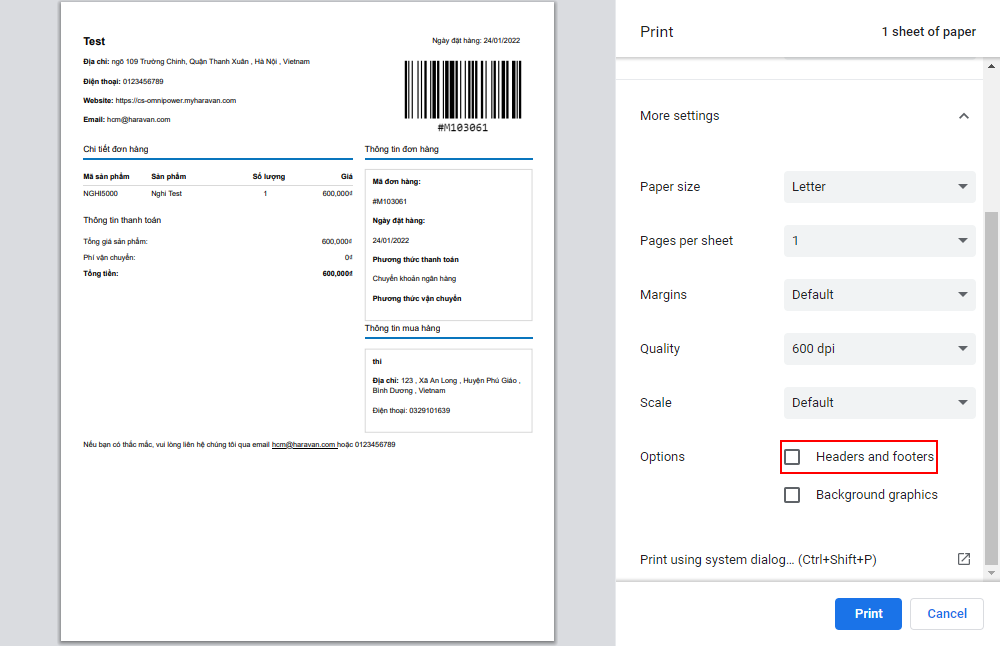
Task: Click the email link in preview footer note
Action: click(303, 444)
